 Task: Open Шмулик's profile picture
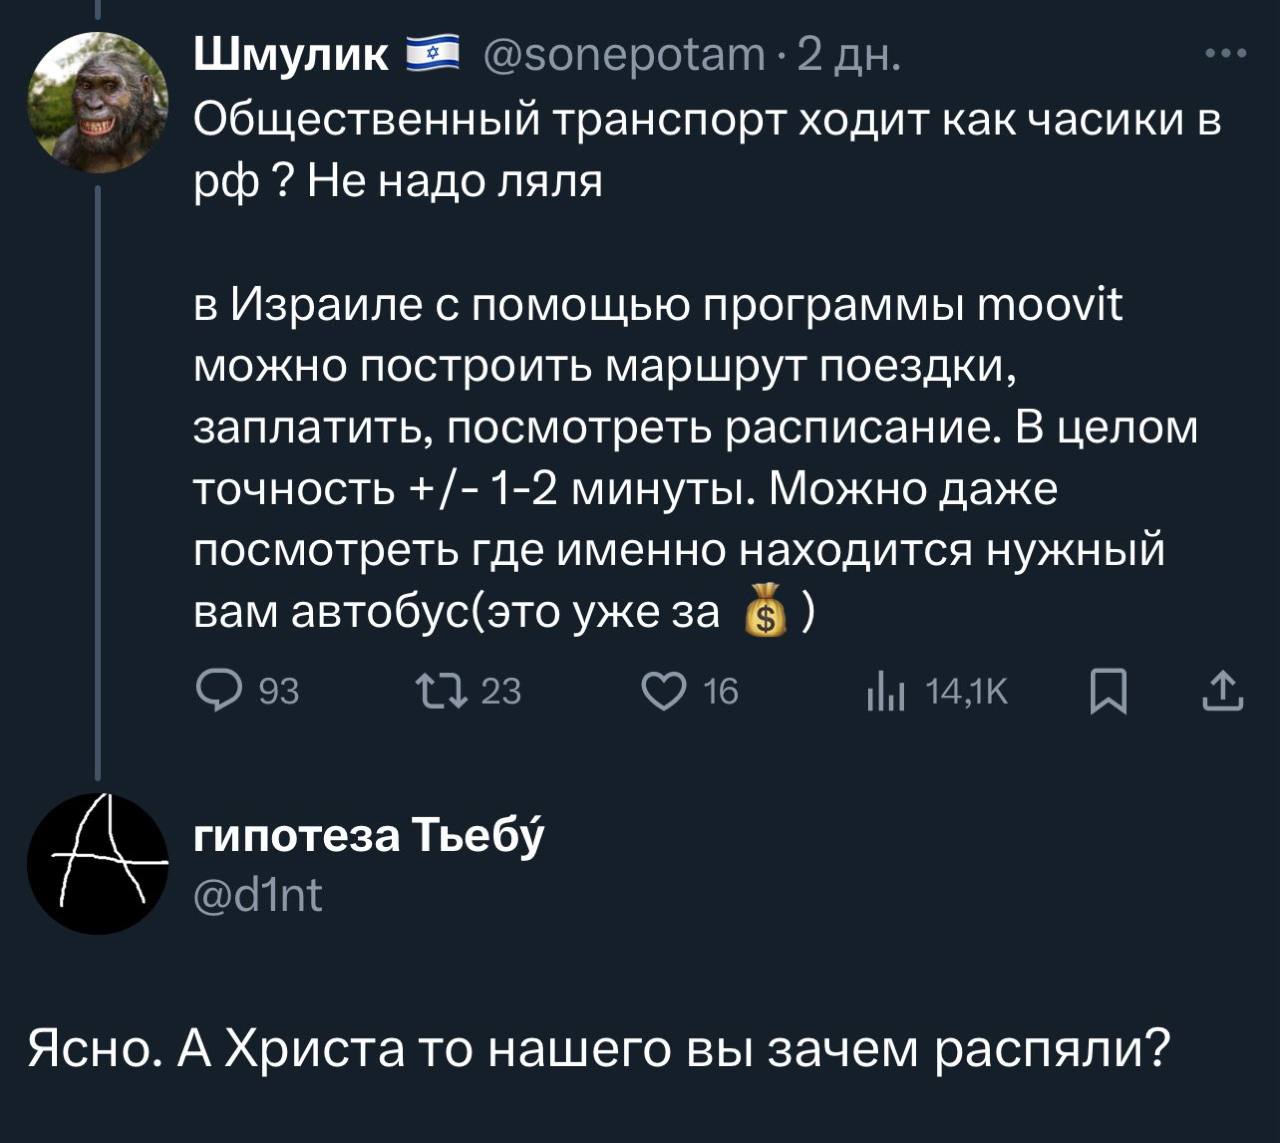tap(97, 102)
